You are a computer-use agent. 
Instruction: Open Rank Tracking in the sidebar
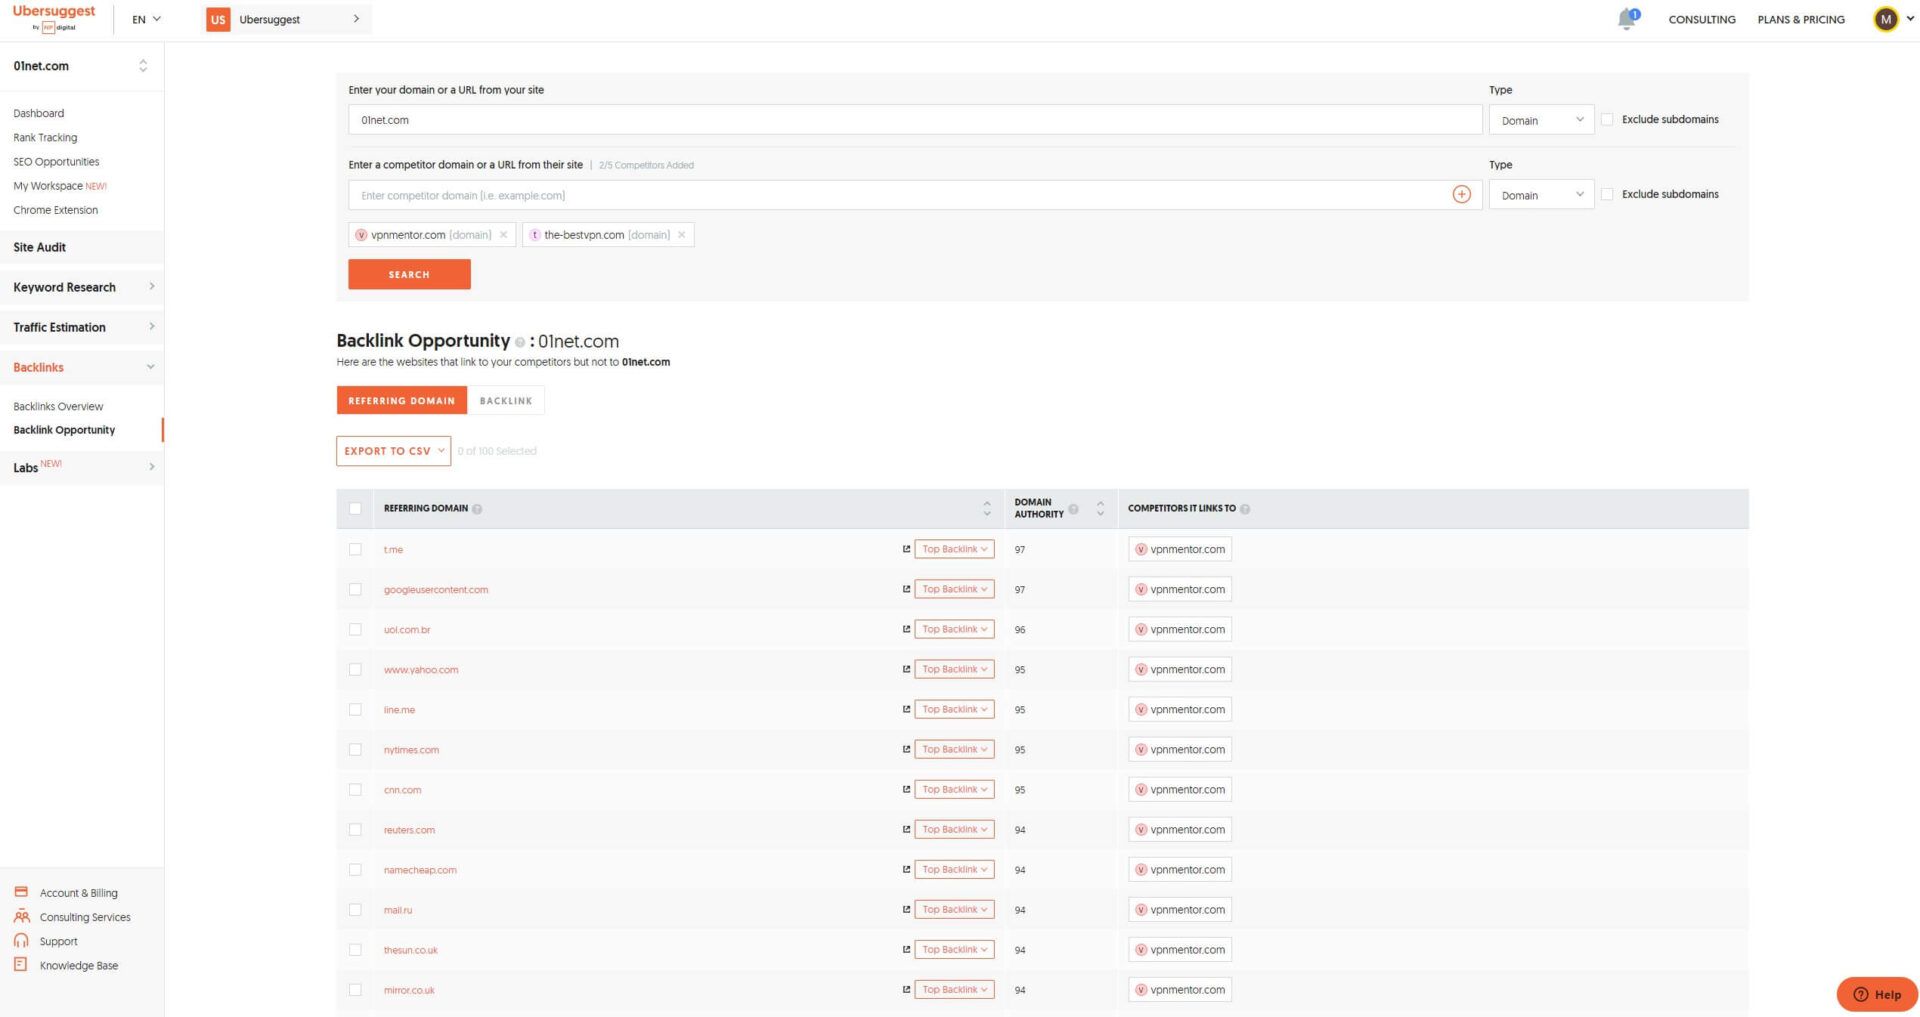coord(45,137)
